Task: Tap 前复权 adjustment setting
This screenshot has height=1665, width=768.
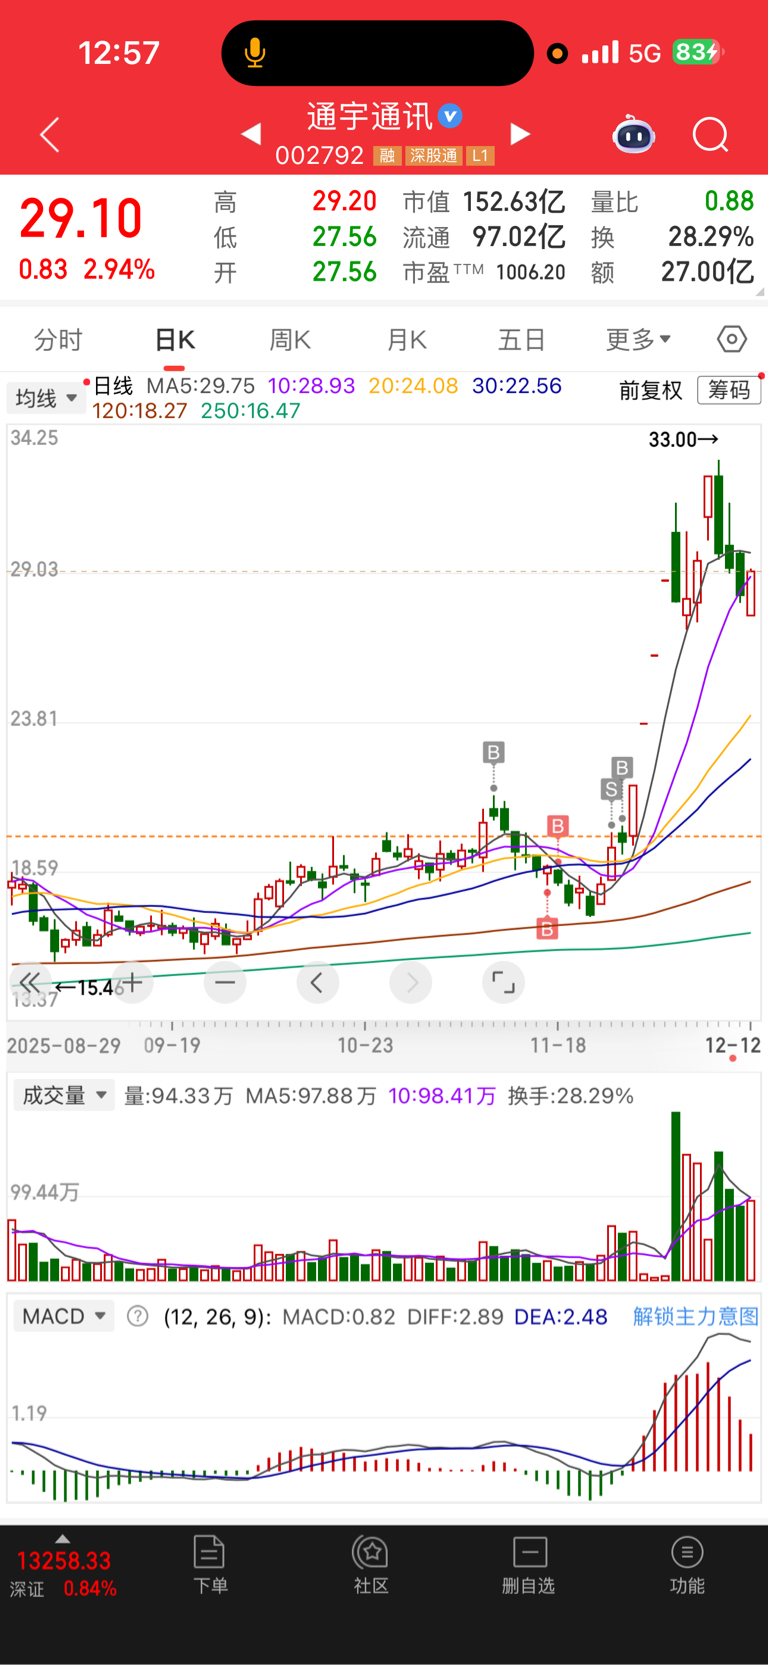Action: [x=650, y=390]
